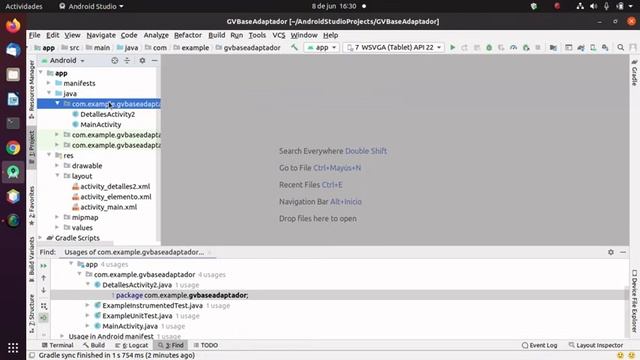Viewport: 640px width, 360px height.
Task: Switch to the Terminal tool tab
Action: tap(58, 345)
